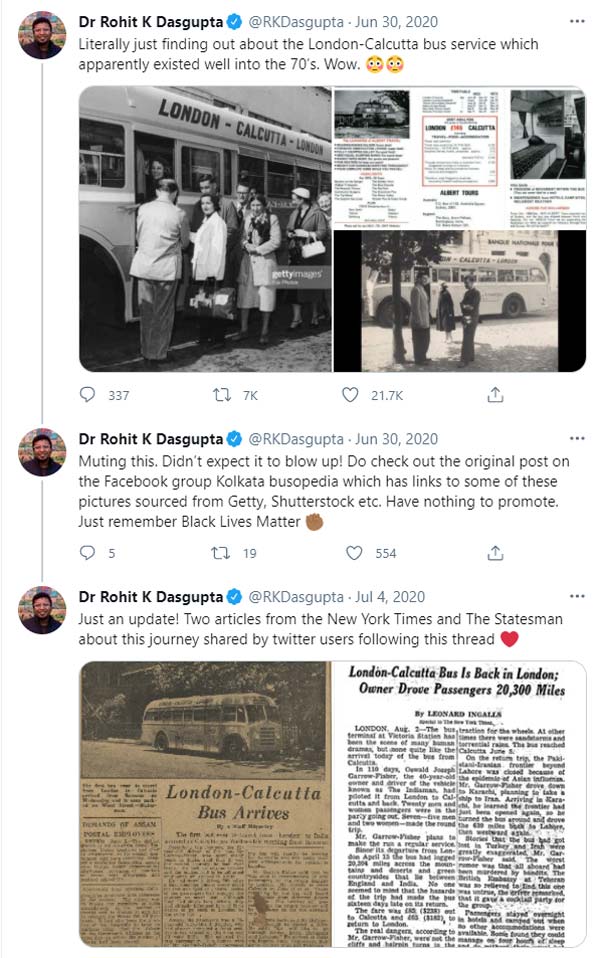This screenshot has width=600, height=958.
Task: Open the more options menu on the Jun 30 muting tweet
Action: (x=575, y=437)
